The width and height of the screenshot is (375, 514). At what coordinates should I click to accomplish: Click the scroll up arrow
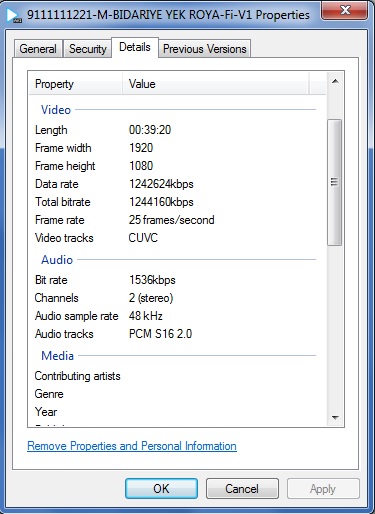[335, 81]
